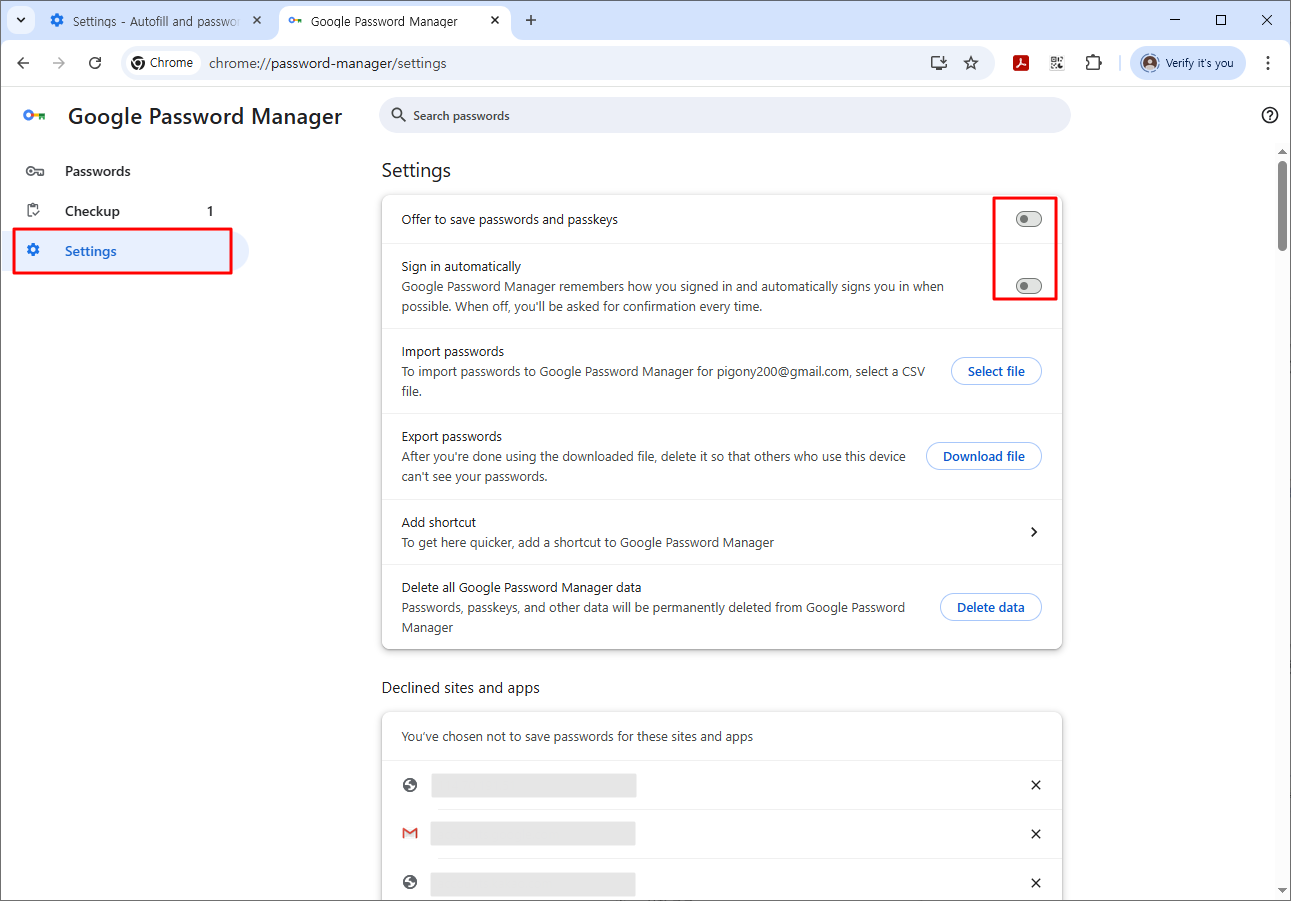Click the address bar URL

pos(328,63)
